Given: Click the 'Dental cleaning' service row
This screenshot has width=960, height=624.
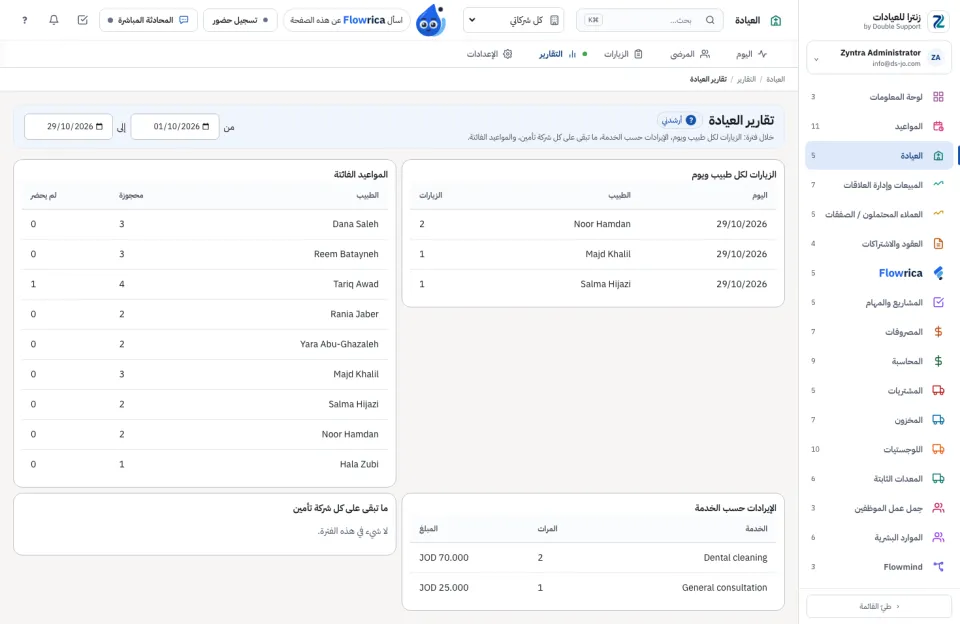Looking at the screenshot, I should tap(593, 558).
